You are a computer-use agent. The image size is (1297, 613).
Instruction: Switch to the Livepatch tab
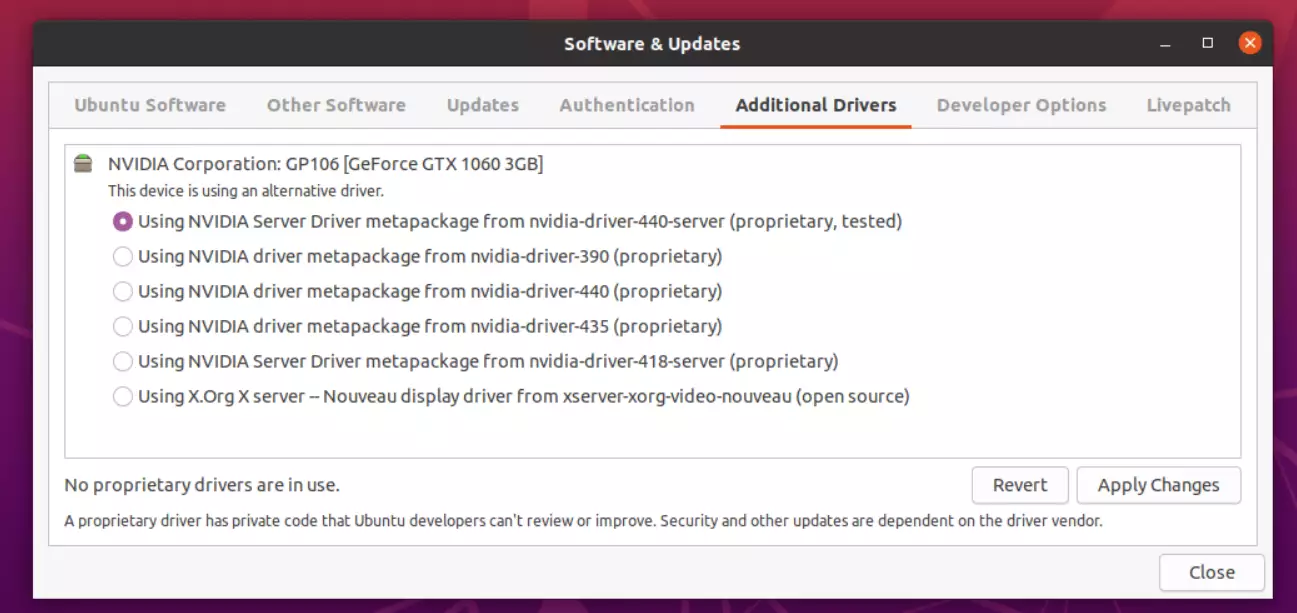pos(1188,105)
